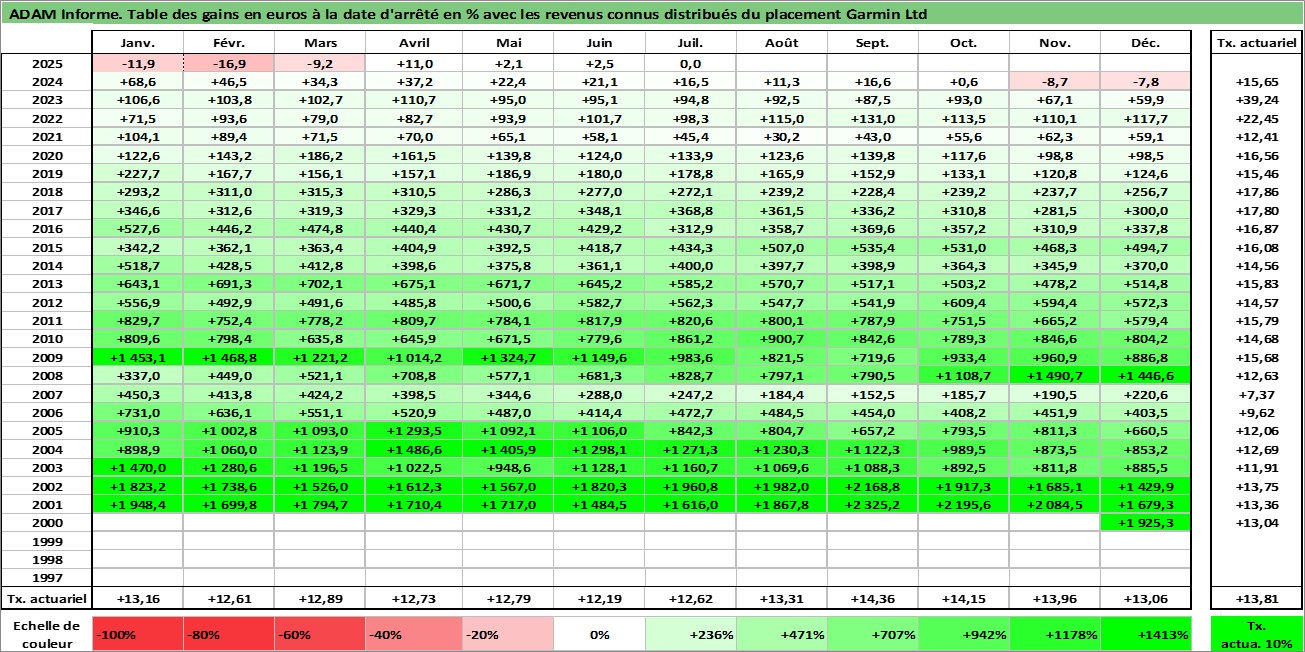Click the +1 490,7 cell in row 2008

(1055, 375)
